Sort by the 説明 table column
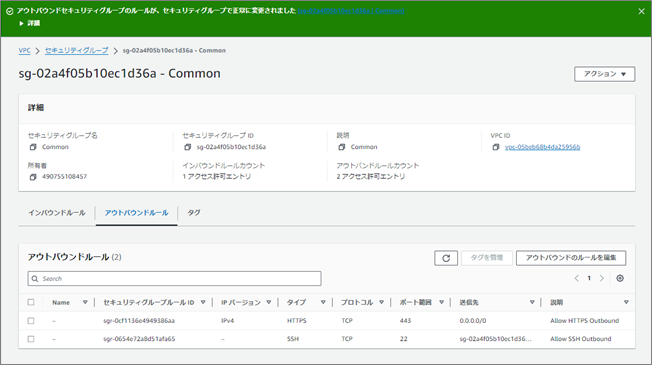 pos(626,303)
